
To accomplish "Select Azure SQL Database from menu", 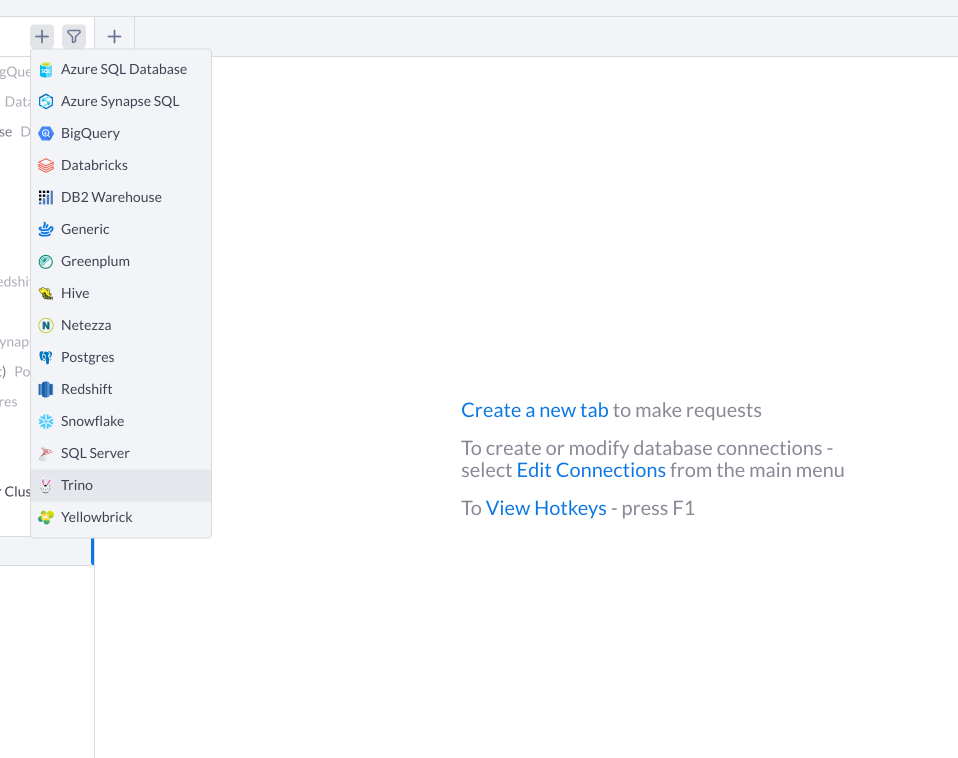I will click(121, 70).
